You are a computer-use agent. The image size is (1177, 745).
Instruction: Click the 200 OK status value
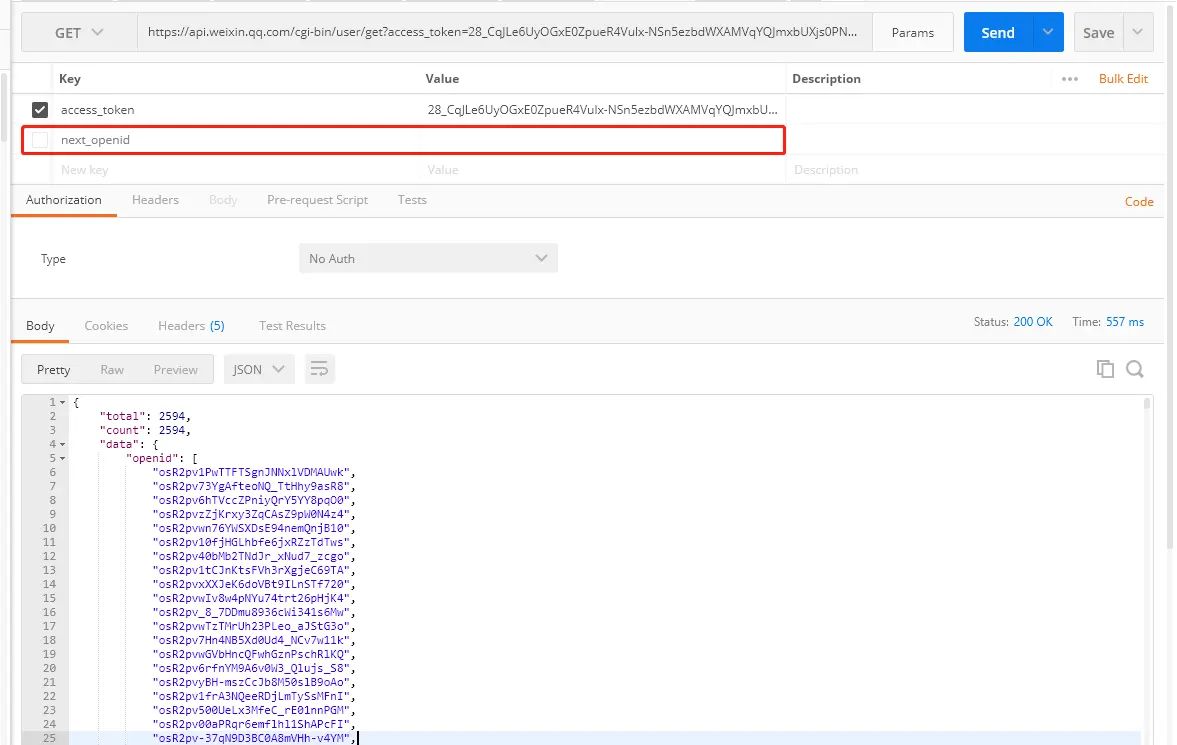(1033, 321)
